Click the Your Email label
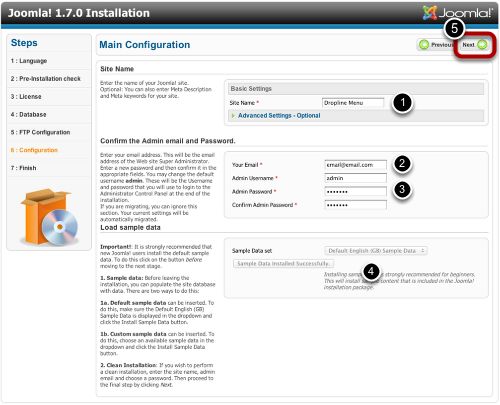The height and width of the screenshot is (405, 500). (245, 165)
